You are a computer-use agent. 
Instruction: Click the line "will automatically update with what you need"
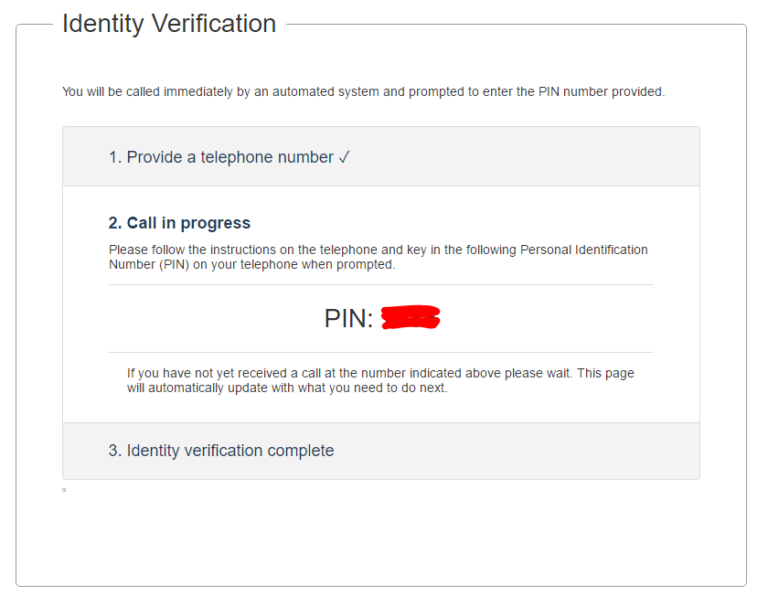click(x=287, y=388)
